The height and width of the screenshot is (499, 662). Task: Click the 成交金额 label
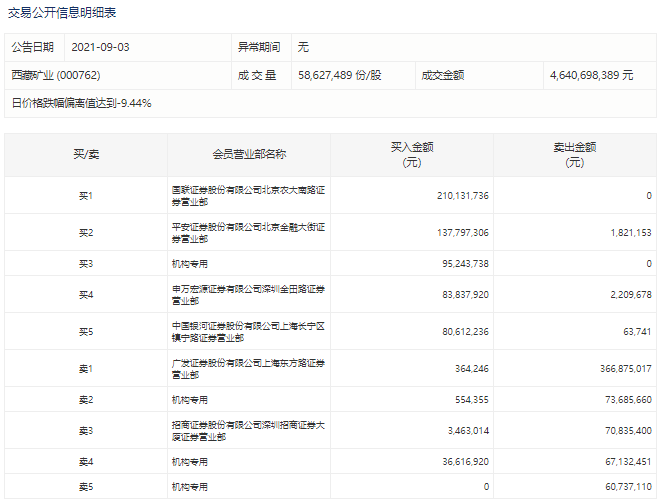coord(443,75)
